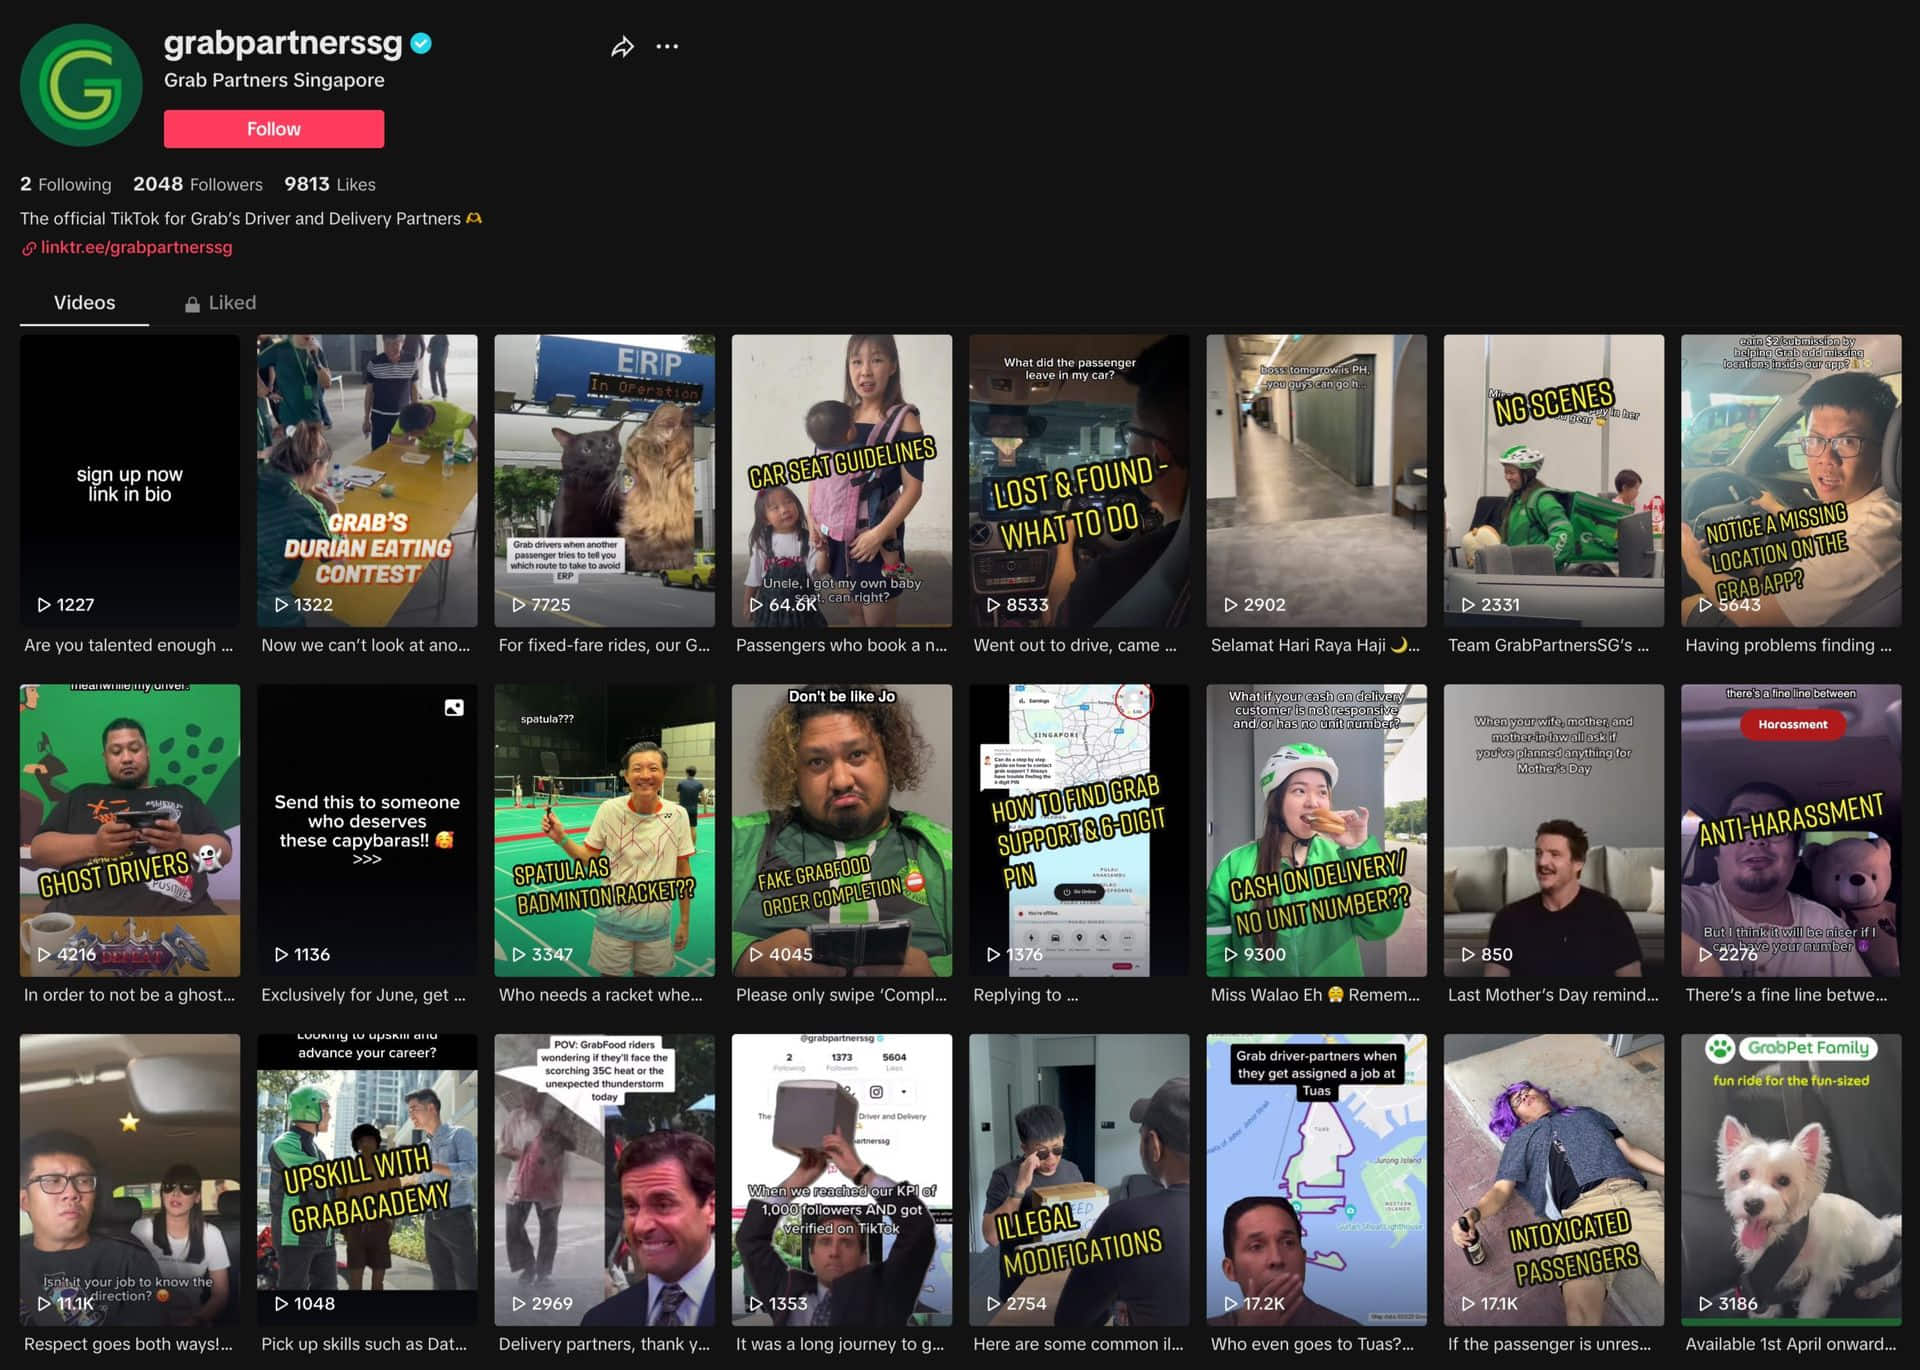Viewport: 1920px width, 1370px height.
Task: Click the verified badge next to grabpartnerssg
Action: point(421,43)
